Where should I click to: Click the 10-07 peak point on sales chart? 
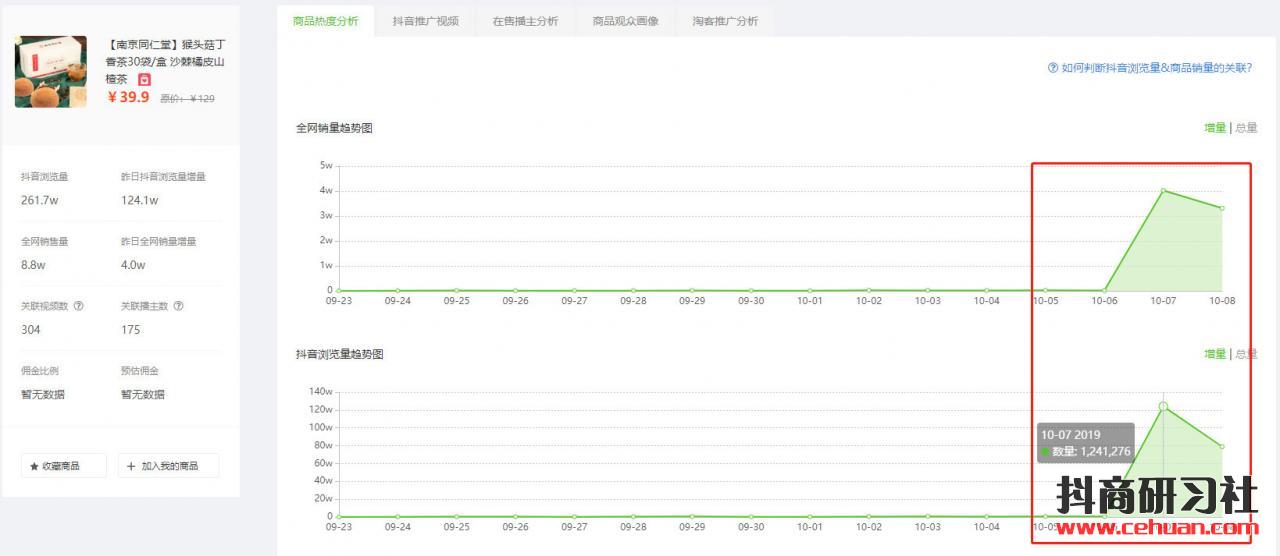click(x=1163, y=190)
